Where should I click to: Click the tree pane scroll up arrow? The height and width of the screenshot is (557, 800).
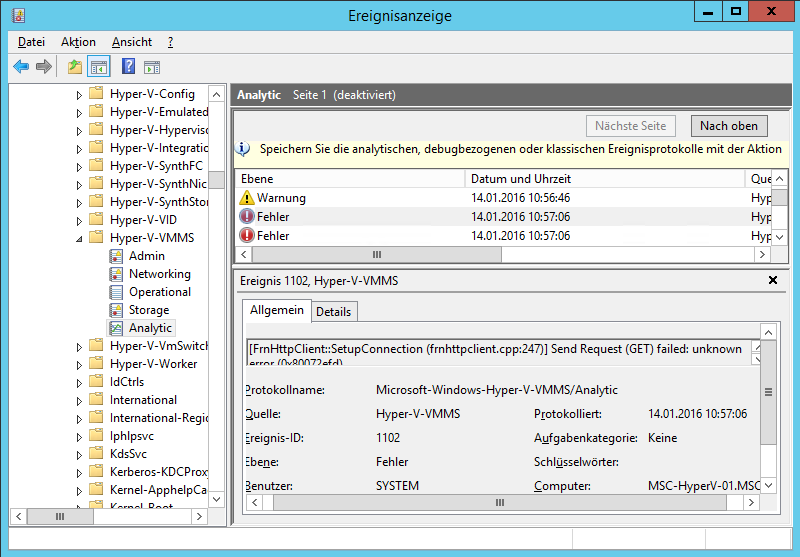217,95
